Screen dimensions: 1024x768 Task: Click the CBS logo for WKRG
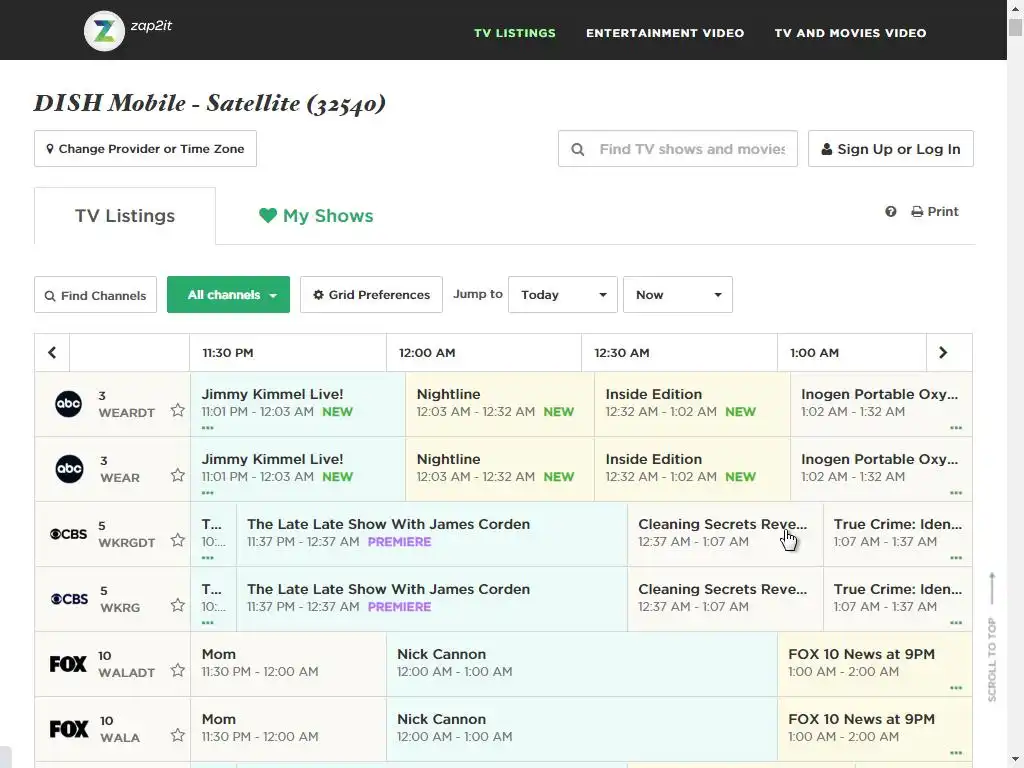69,599
